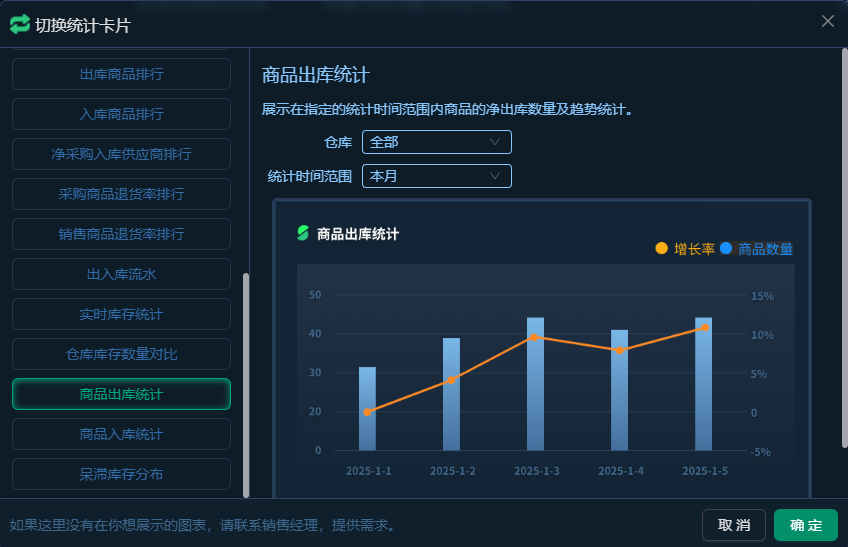Viewport: 848px width, 547px height.
Task: Click the green logo beside the 商品出库统计 chart title
Action: tap(303, 234)
